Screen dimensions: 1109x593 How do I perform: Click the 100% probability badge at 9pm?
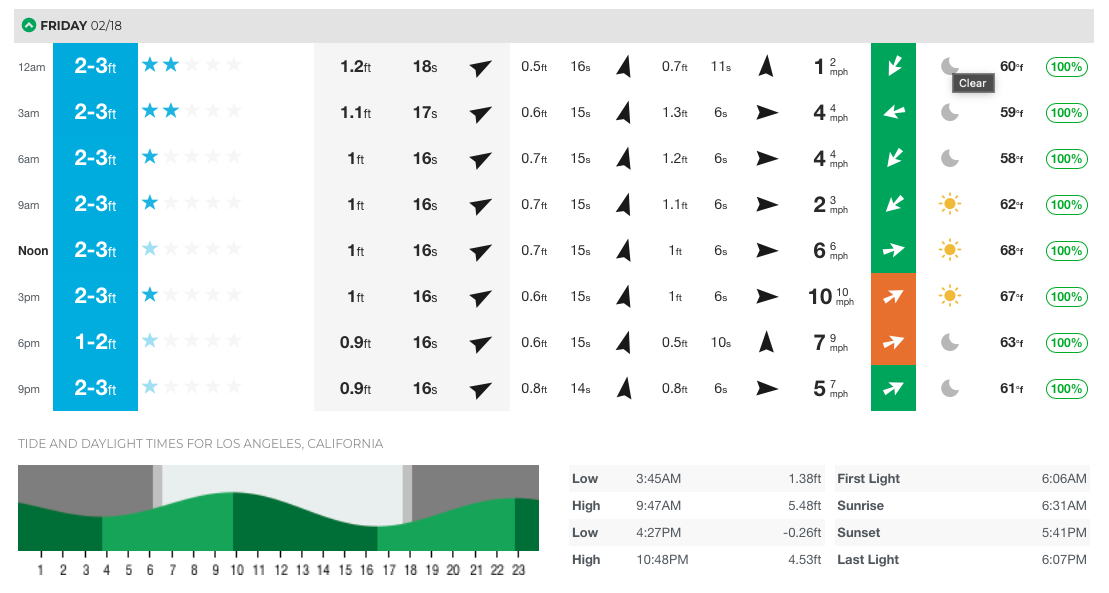pyautogui.click(x=1066, y=389)
